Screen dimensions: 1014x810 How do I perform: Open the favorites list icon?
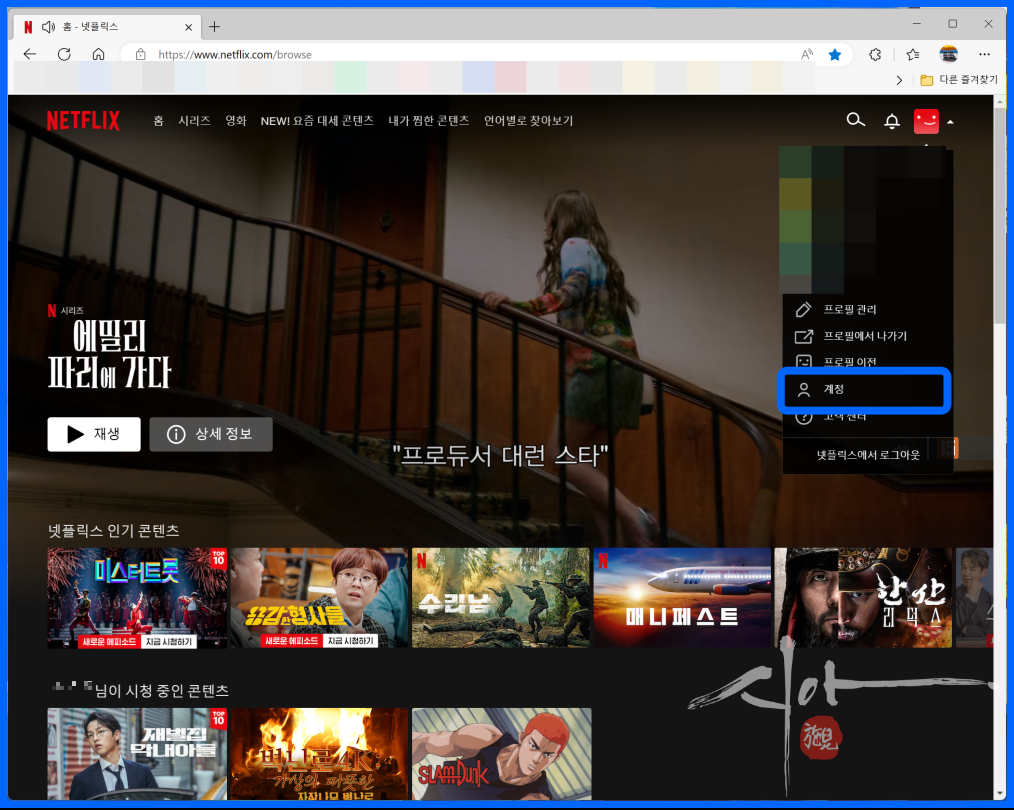coord(913,55)
